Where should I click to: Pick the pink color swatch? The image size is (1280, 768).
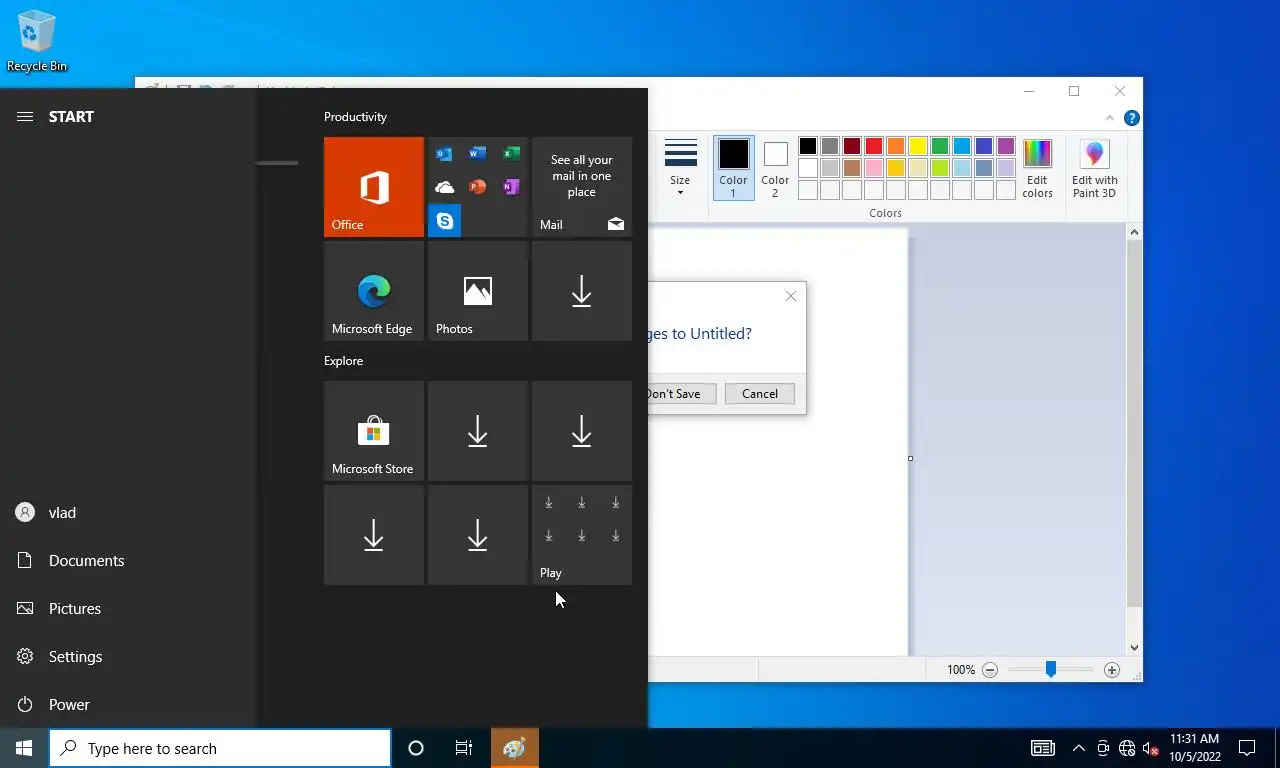point(874,168)
